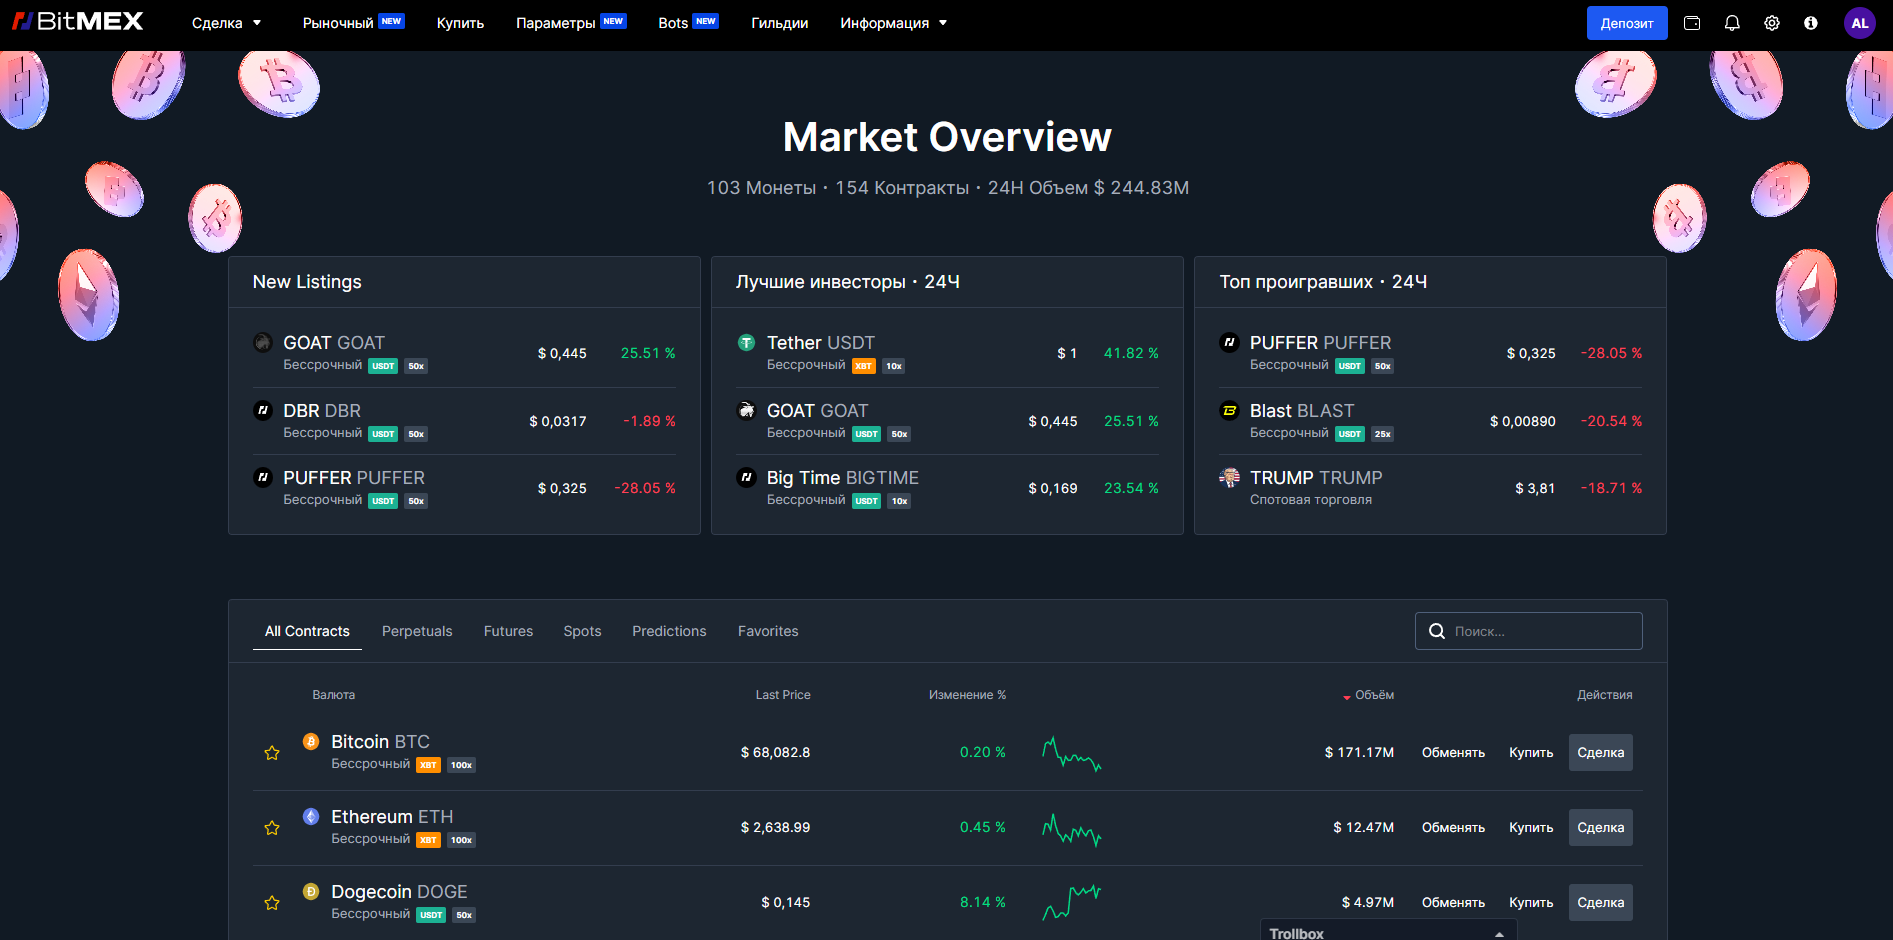The image size is (1893, 940).
Task: Sort by Изменение % header
Action: coord(967,695)
